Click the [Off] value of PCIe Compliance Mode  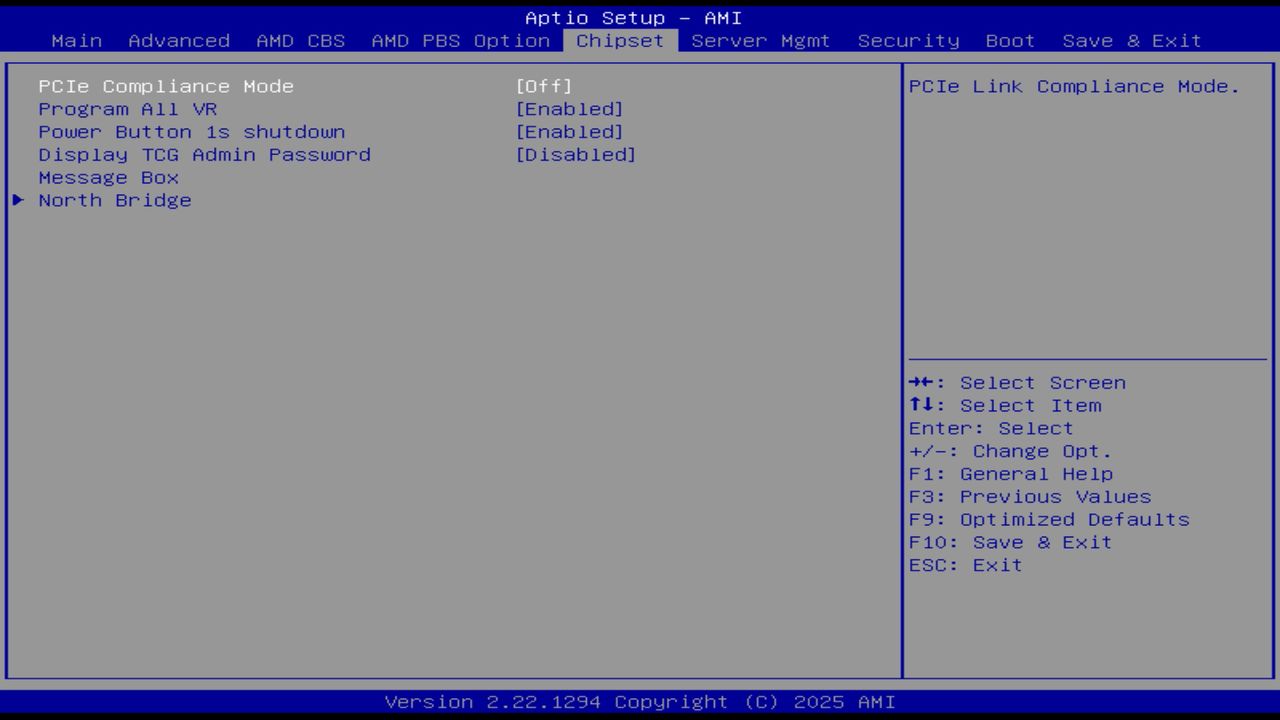pos(544,86)
